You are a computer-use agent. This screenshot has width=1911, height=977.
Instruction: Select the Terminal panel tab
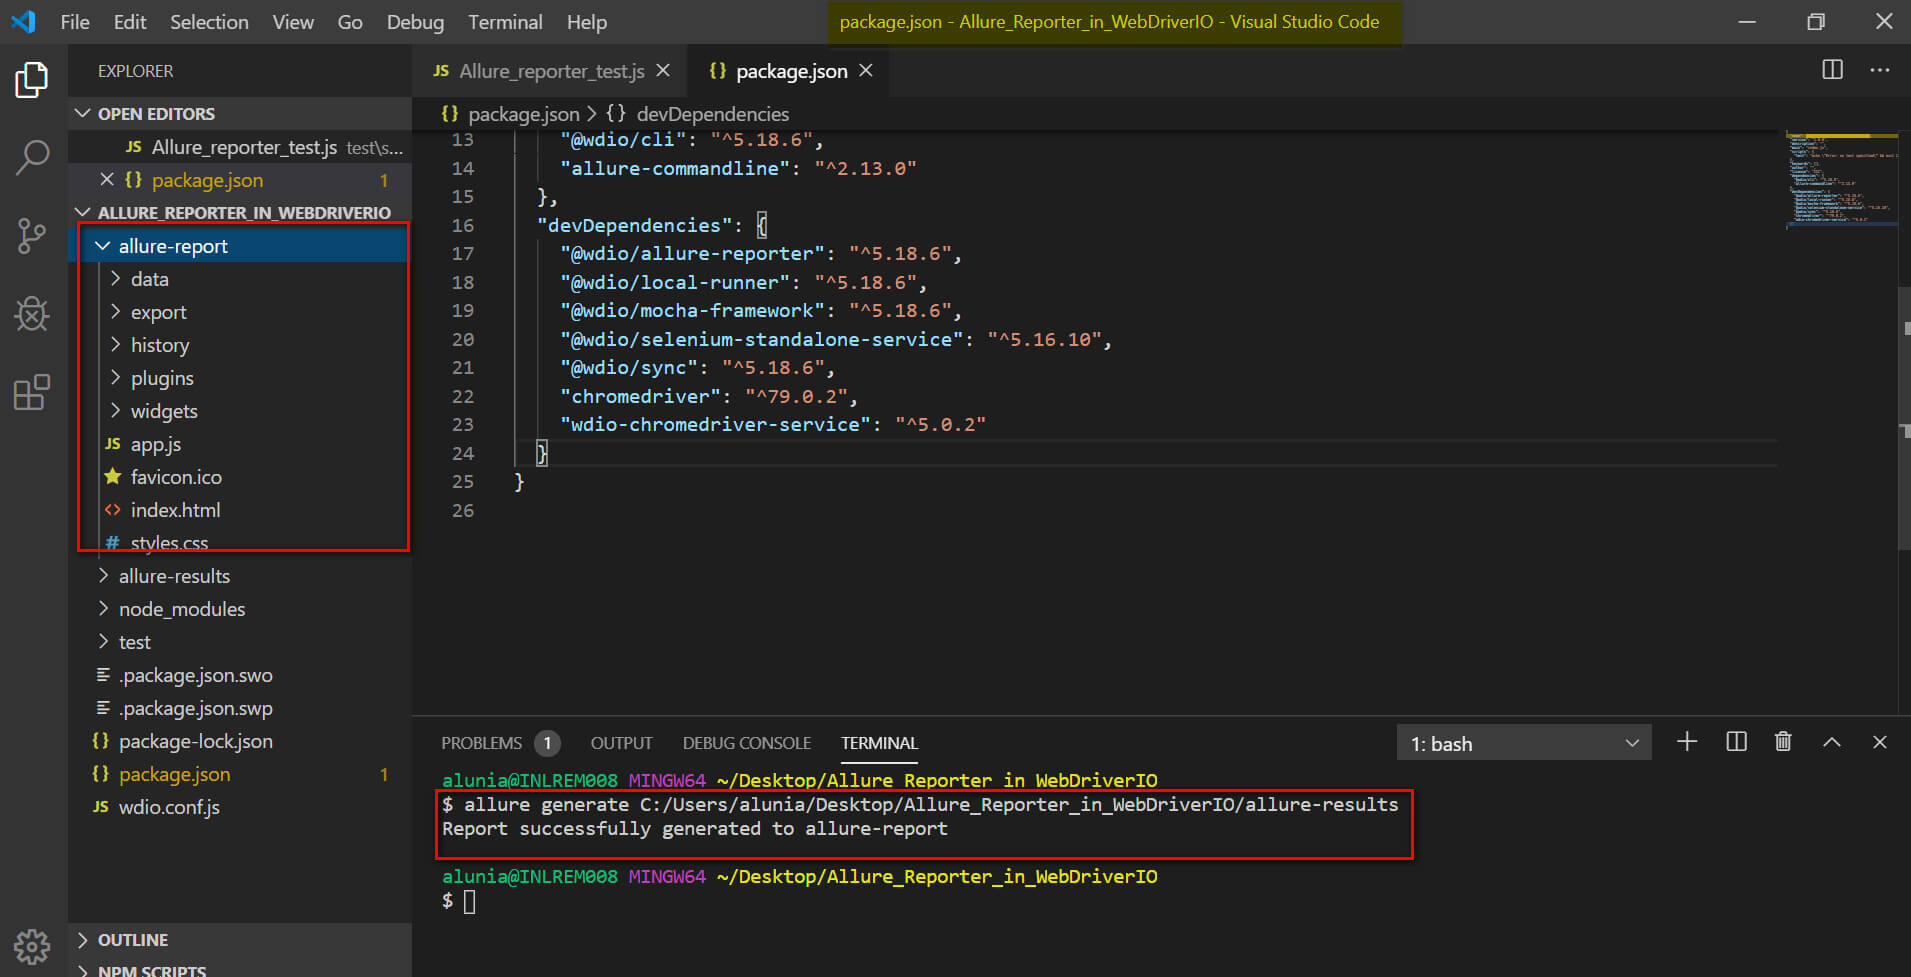pyautogui.click(x=879, y=743)
